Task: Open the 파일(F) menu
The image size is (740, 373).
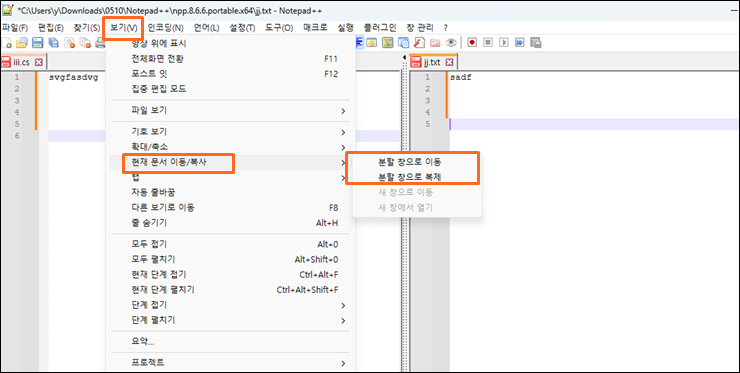Action: pyautogui.click(x=16, y=27)
